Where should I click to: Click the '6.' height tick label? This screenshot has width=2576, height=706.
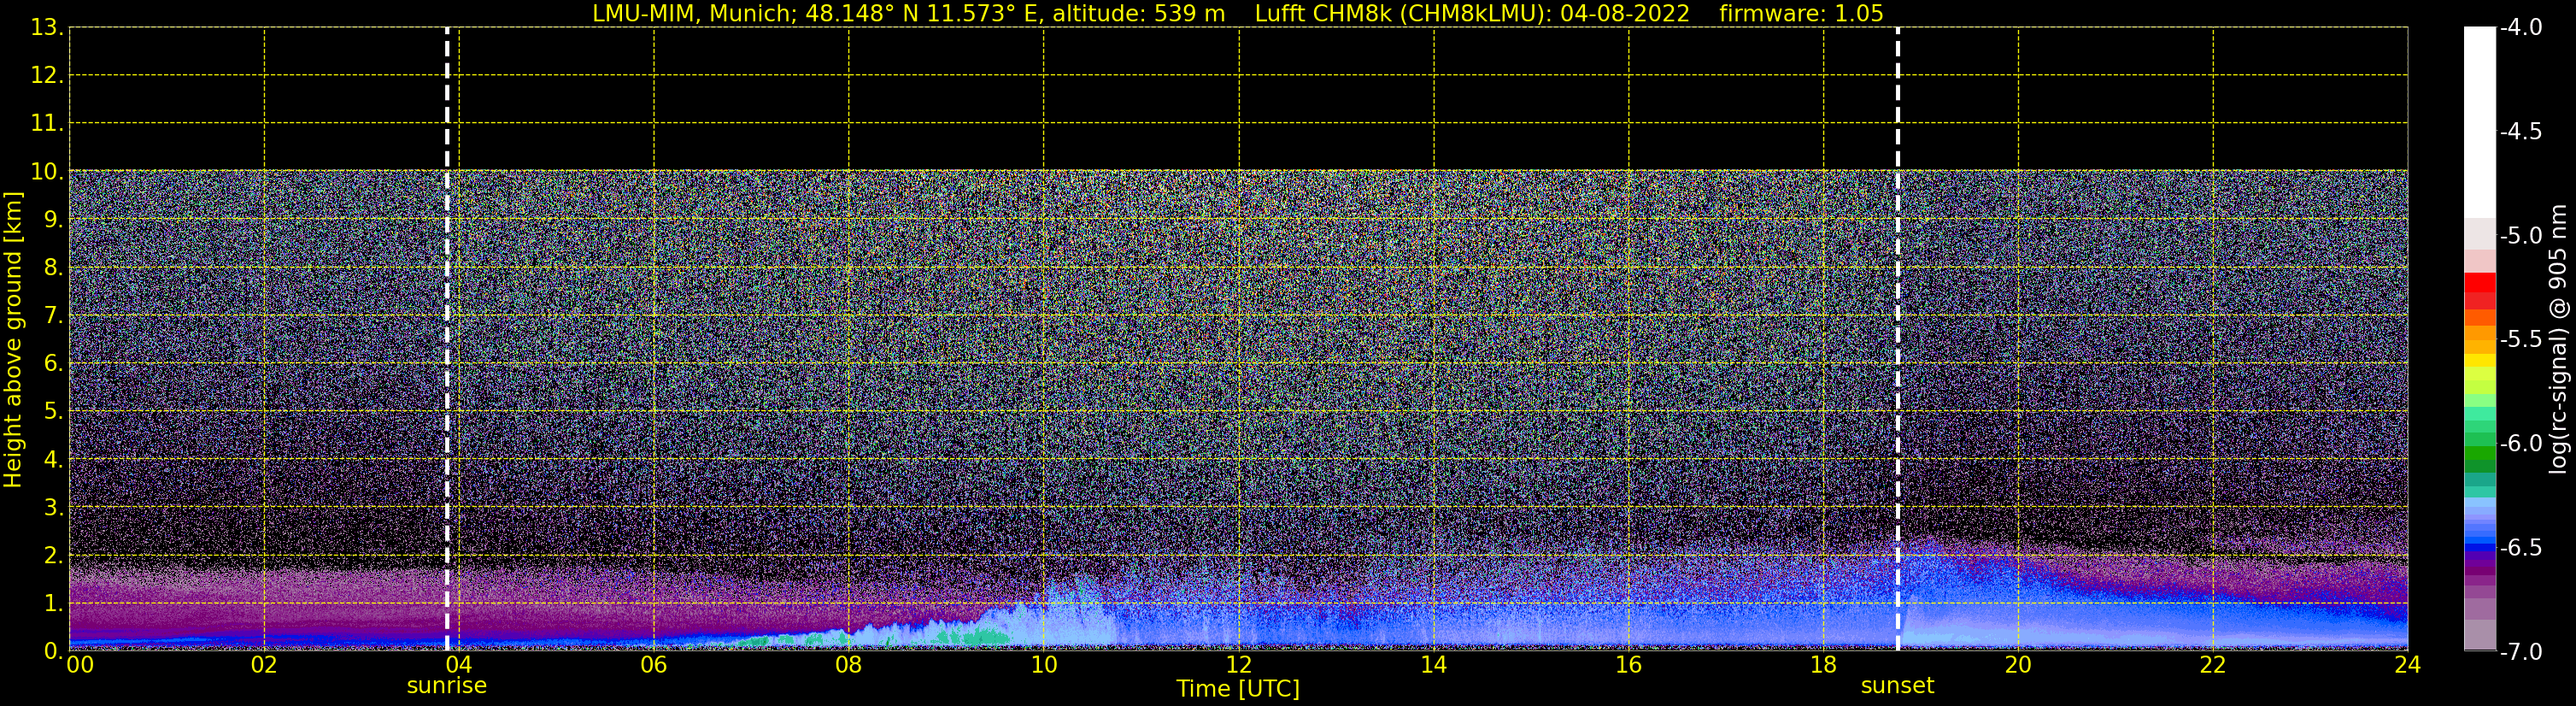(53, 364)
